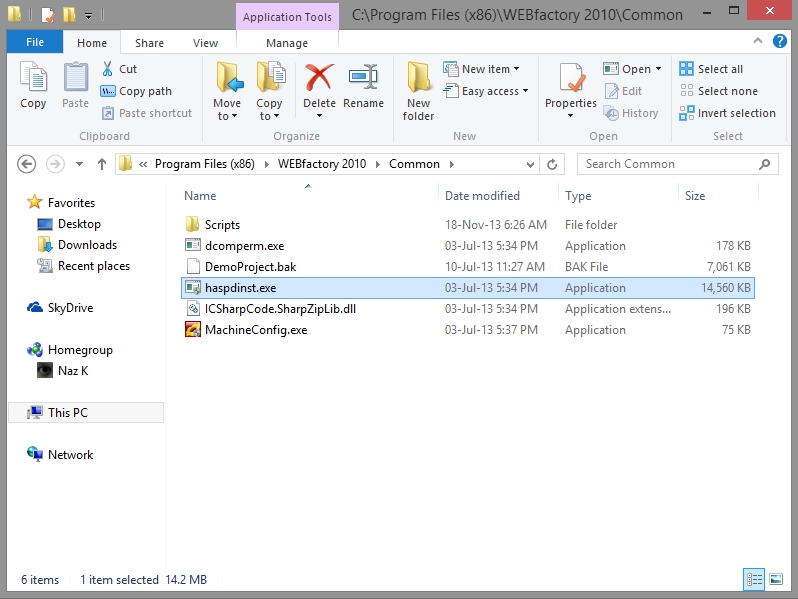
Task: Switch to Large icons view in status bar
Action: point(776,579)
